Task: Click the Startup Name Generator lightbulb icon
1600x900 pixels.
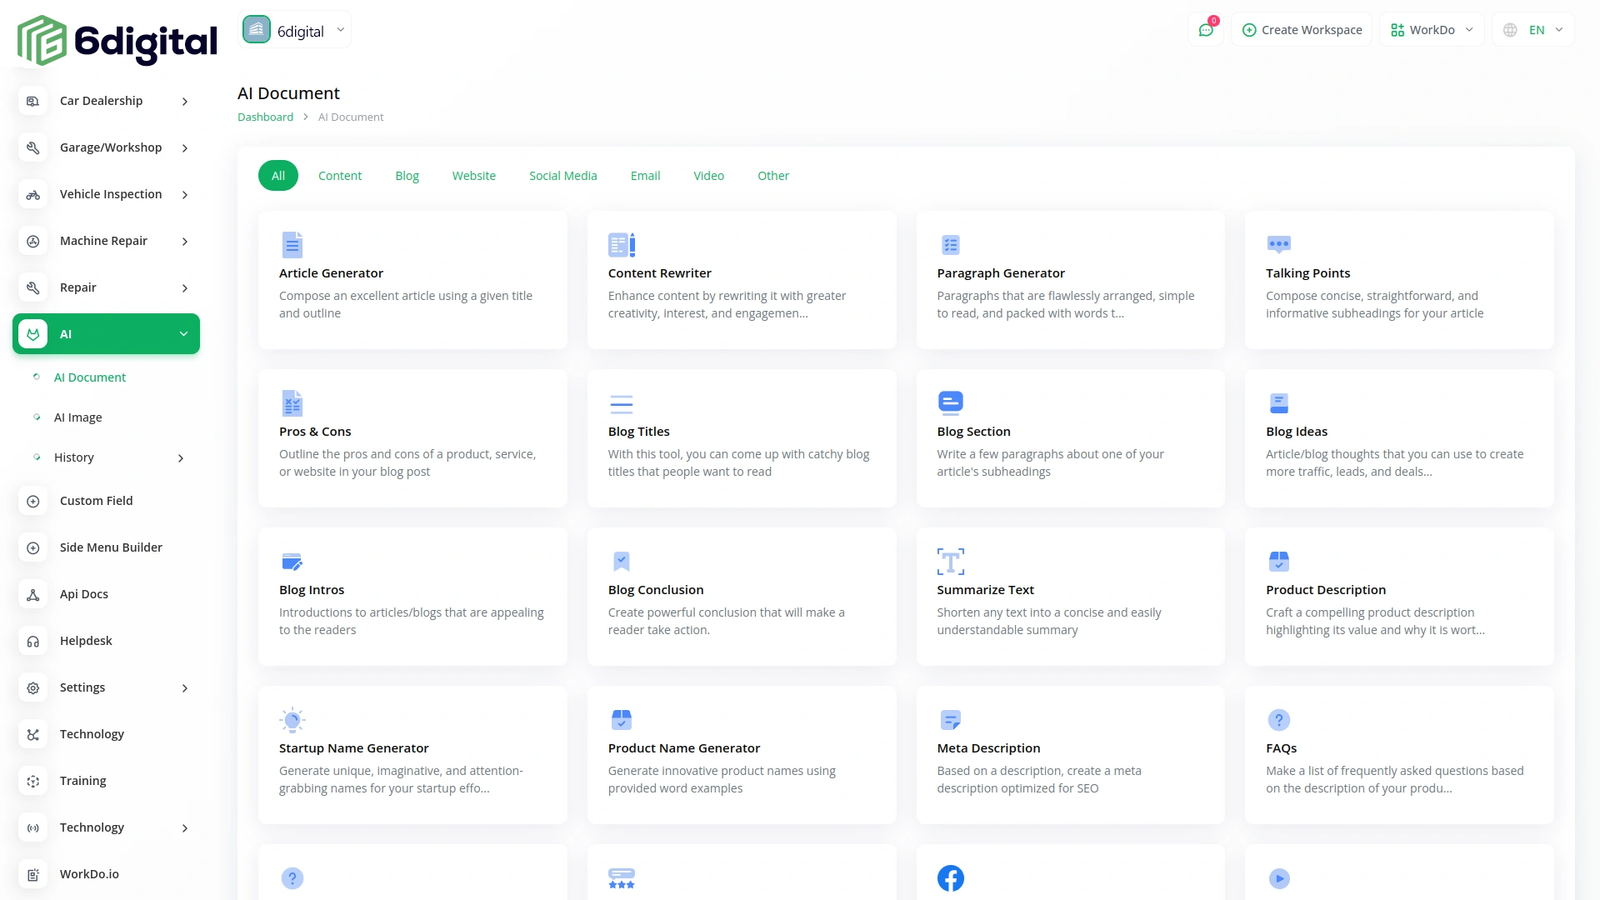Action: (292, 719)
